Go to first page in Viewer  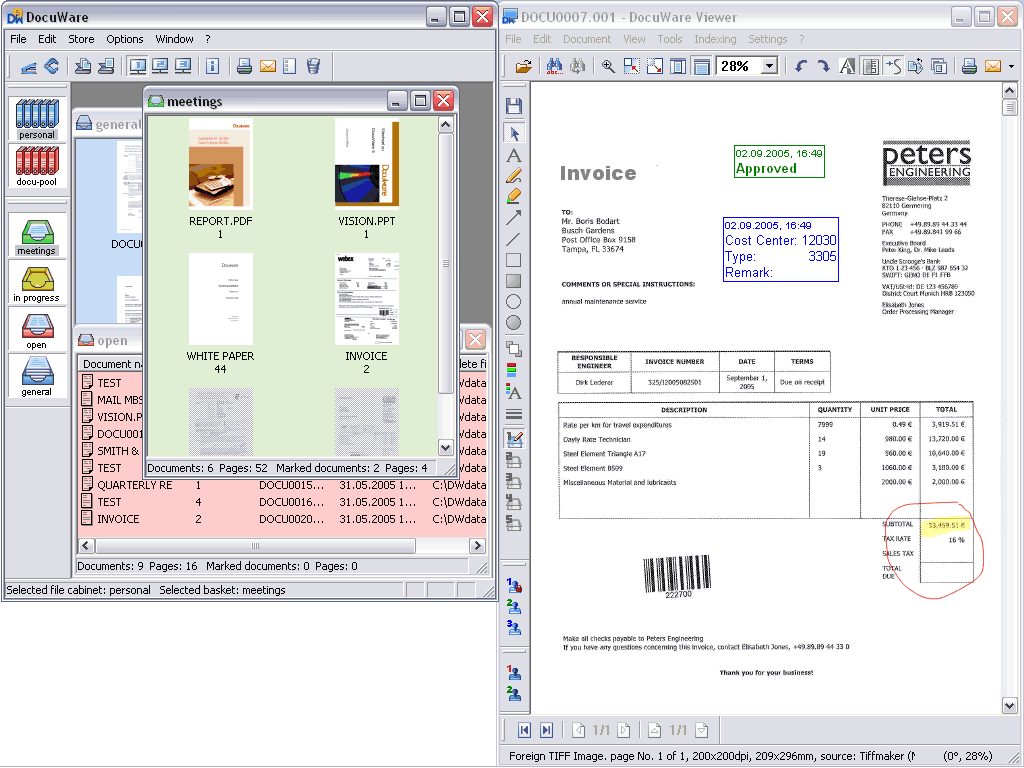click(524, 730)
